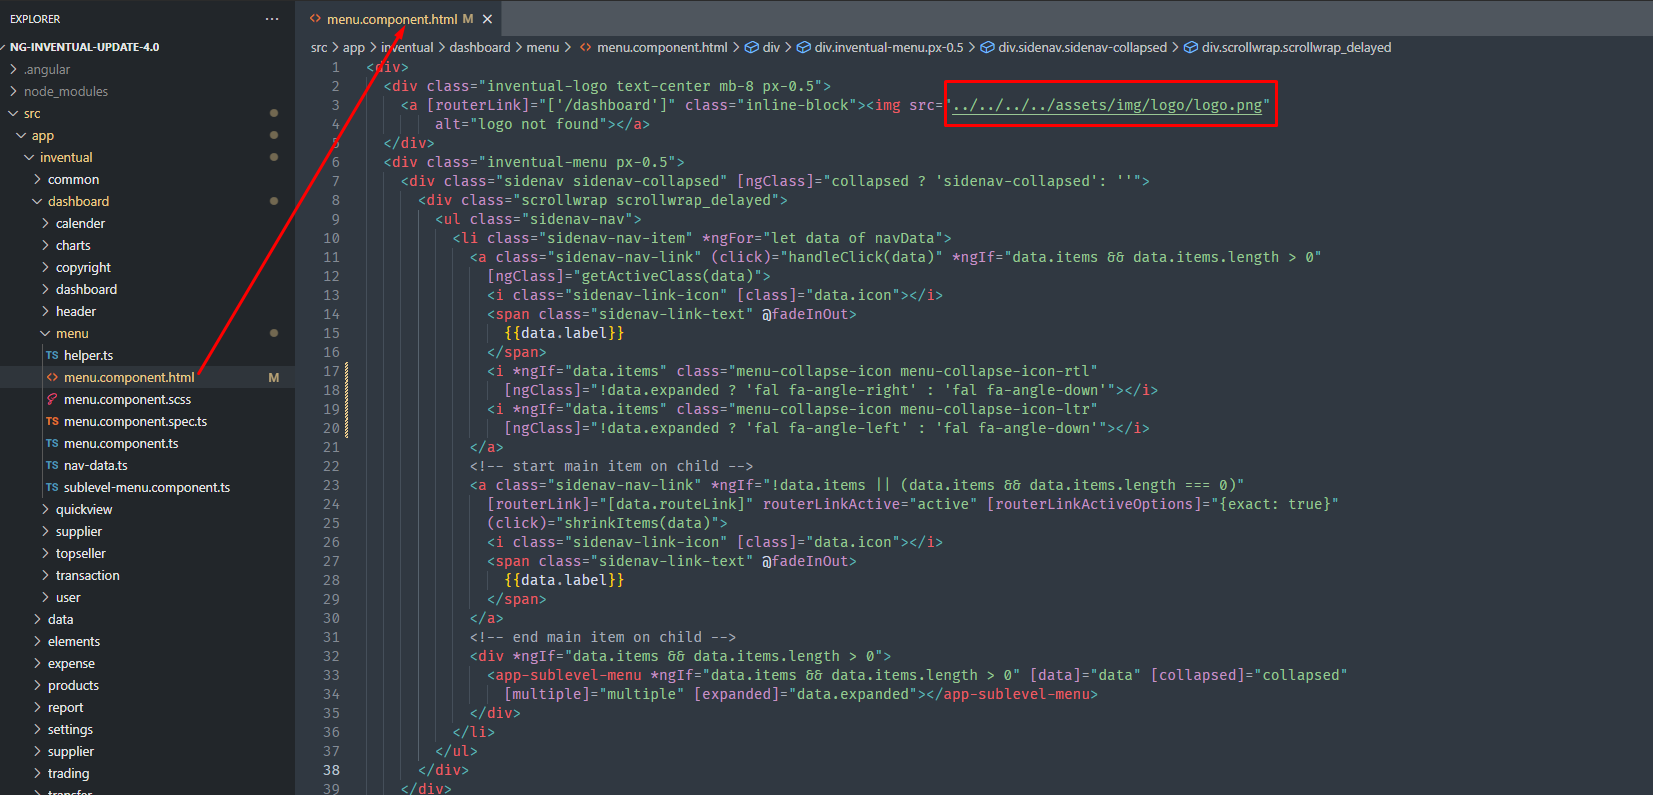Expand the trading folder
Viewport: 1653px width, 795px height.
[68, 773]
